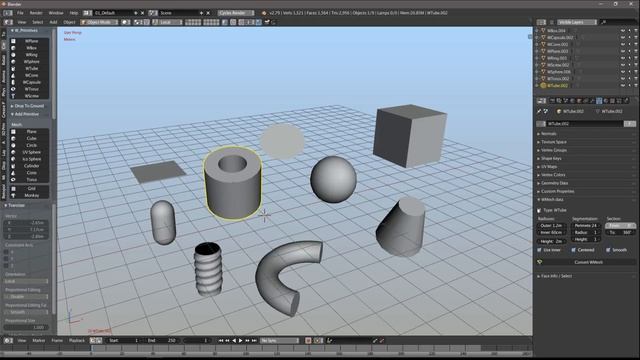Add a WCone primitive
The width and height of the screenshot is (640, 360).
[x=29, y=76]
